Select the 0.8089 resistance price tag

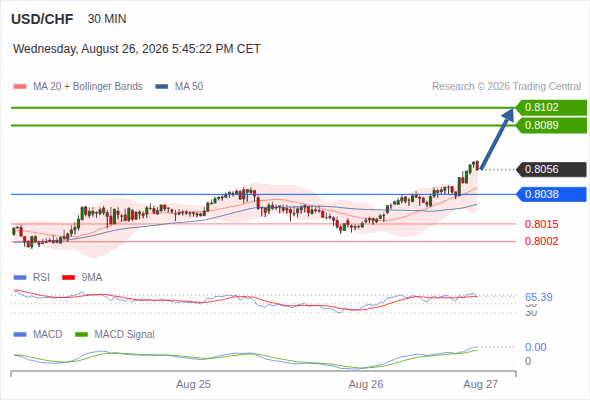551,125
